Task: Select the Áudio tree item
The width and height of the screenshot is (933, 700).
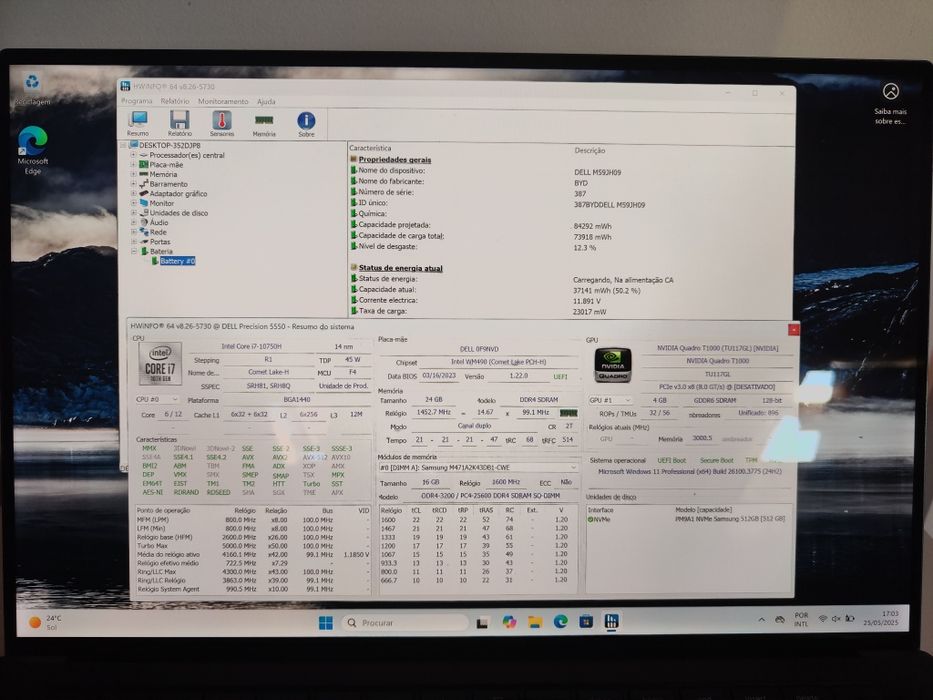Action: click(x=159, y=222)
